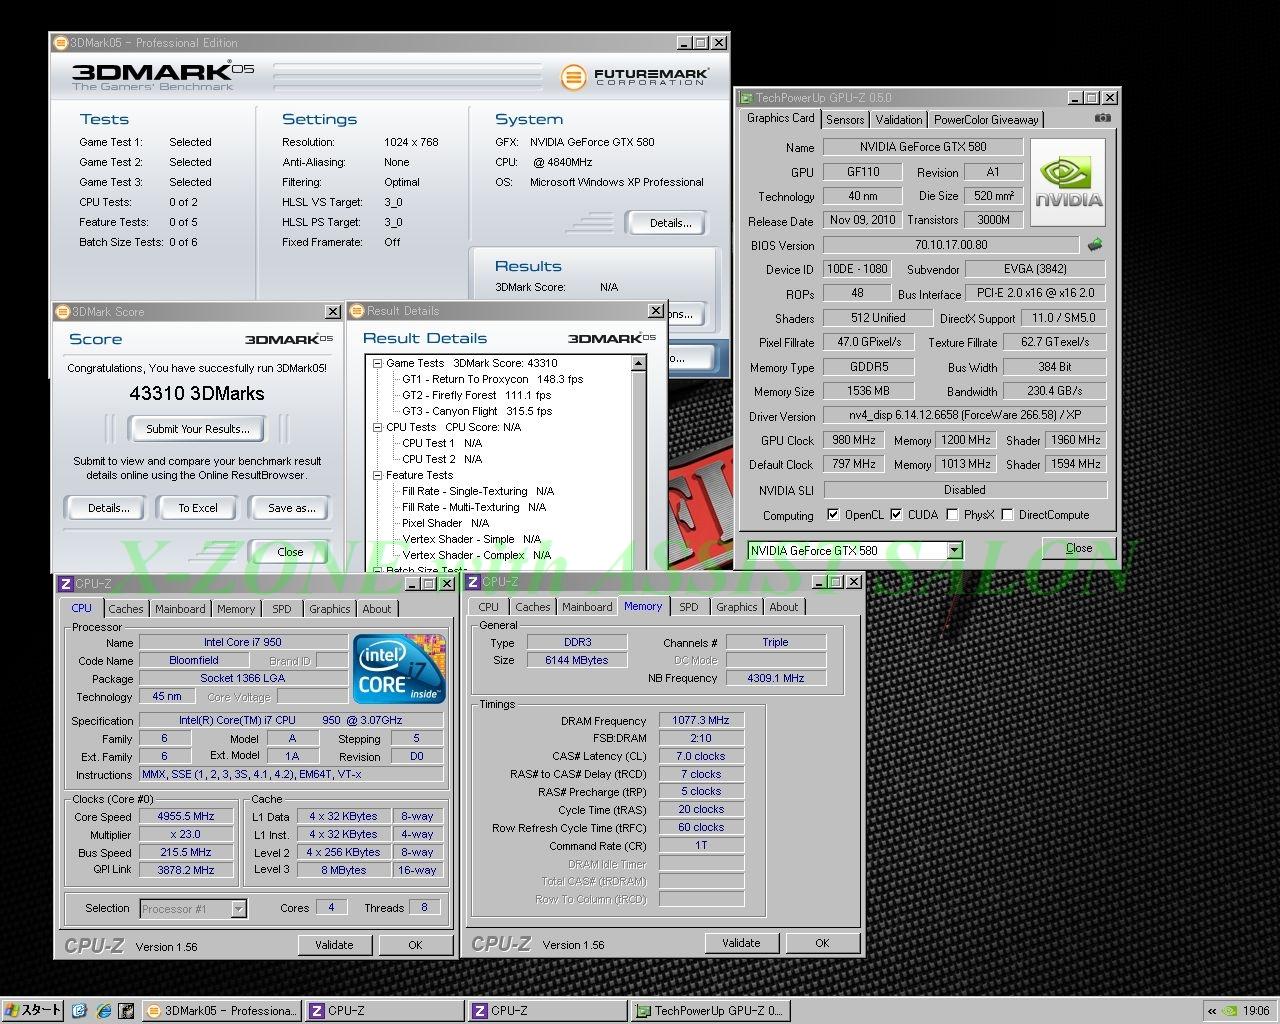
Task: Click the 3DMark Score window title icon
Action: coord(62,312)
